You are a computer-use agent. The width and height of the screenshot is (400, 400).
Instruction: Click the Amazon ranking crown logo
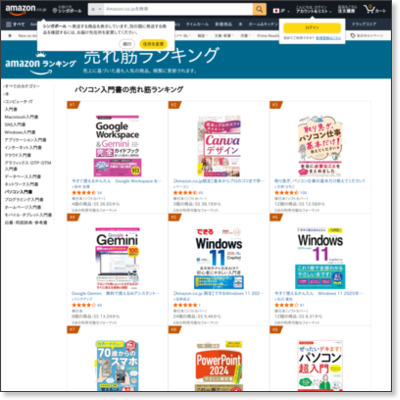pos(40,63)
